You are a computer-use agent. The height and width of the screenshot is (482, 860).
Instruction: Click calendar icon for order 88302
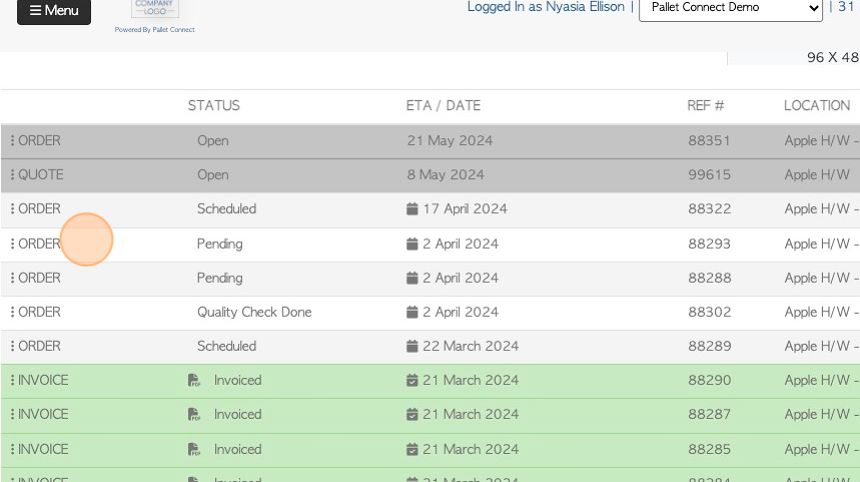click(412, 311)
